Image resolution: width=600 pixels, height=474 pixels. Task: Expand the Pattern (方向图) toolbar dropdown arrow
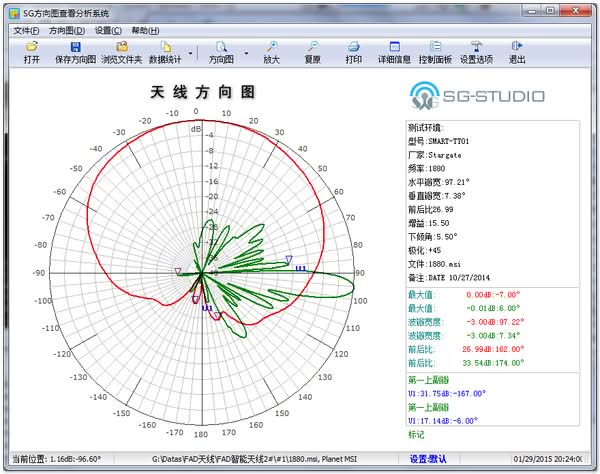(247, 52)
